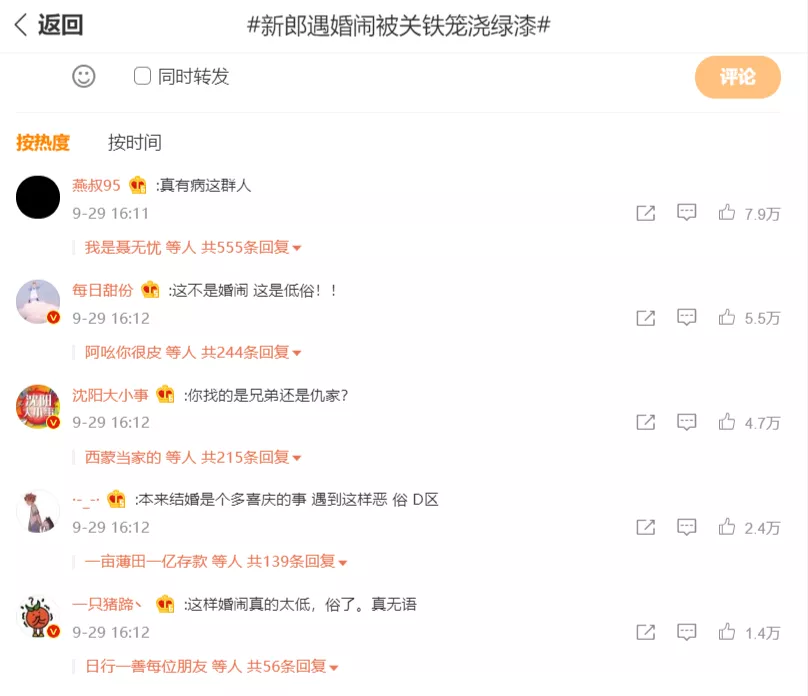This screenshot has width=808, height=696.
Task: Click the member badge next to 每日甜份
Action: pyautogui.click(x=150, y=290)
